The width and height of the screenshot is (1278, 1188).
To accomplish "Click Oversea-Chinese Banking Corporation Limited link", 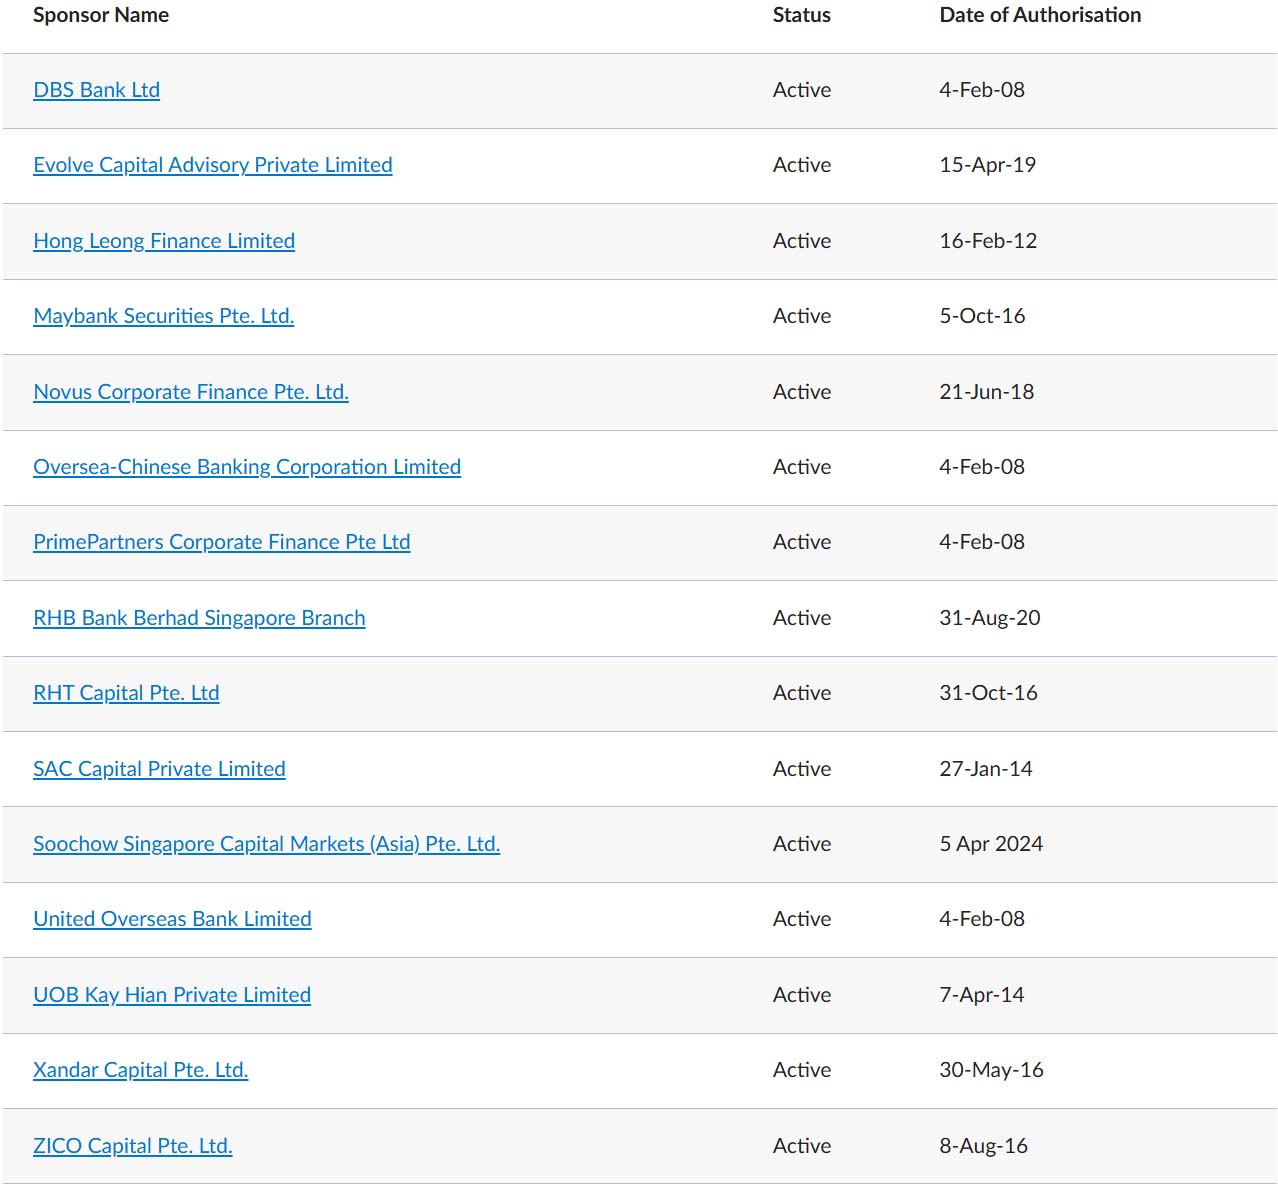I will point(246,467).
